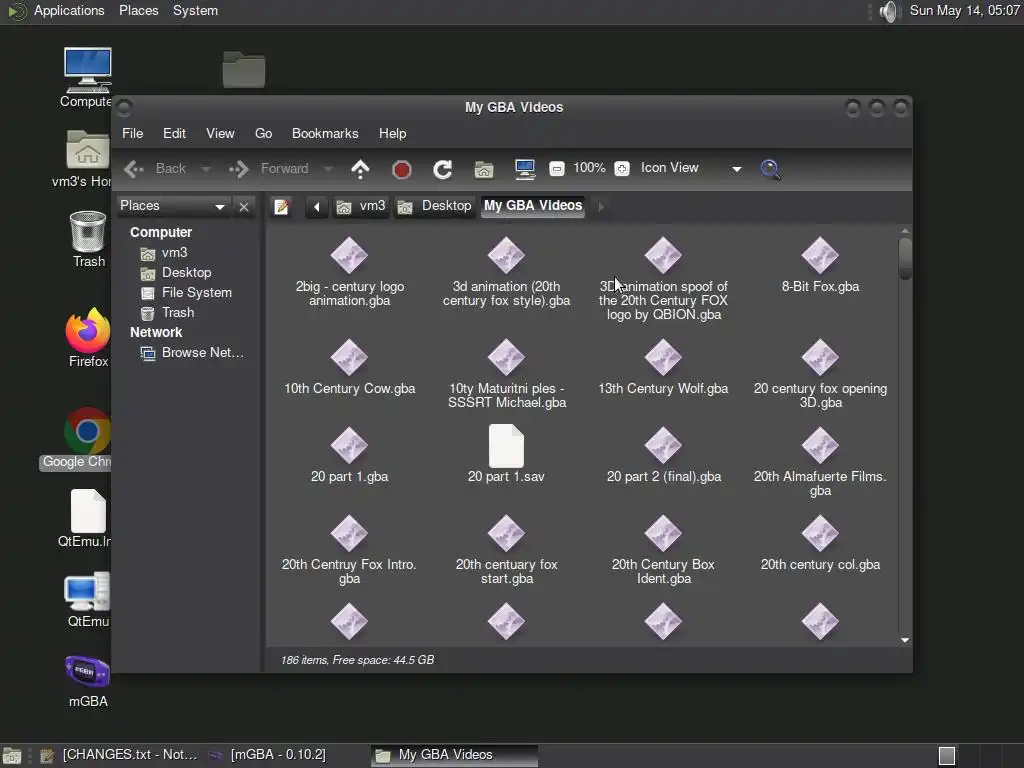Open Trash in Places sidebar

point(168,313)
